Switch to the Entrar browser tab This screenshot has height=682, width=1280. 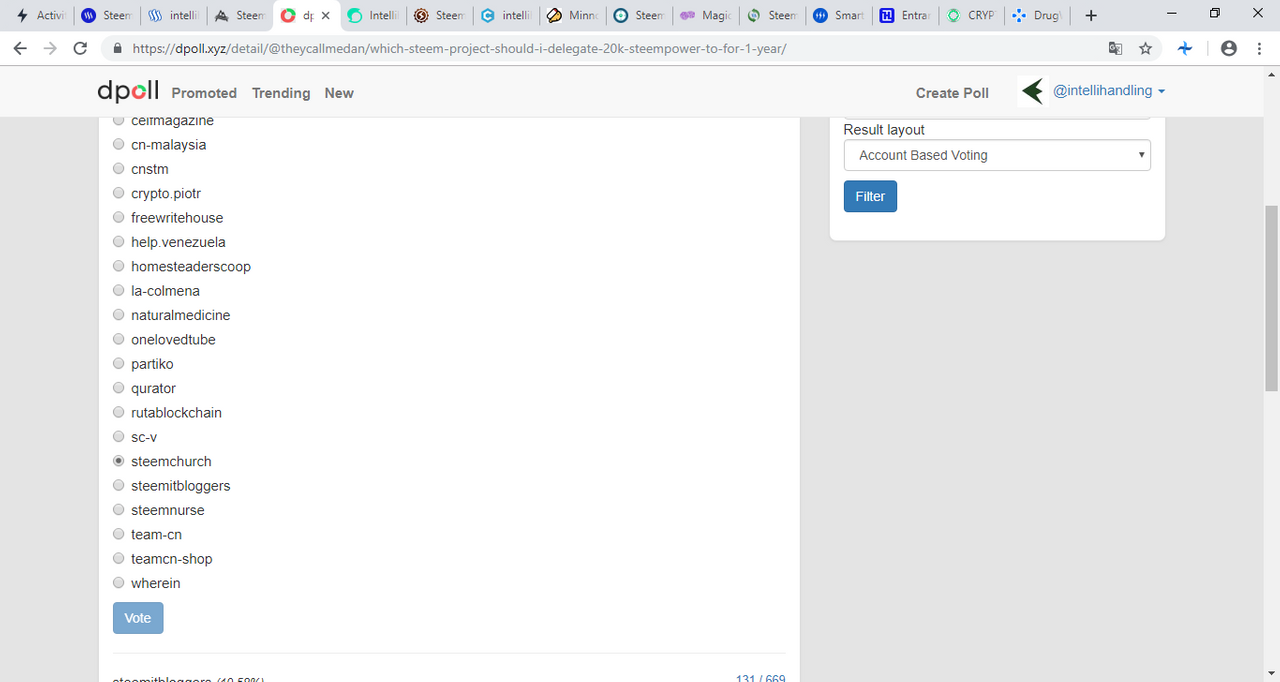click(904, 15)
